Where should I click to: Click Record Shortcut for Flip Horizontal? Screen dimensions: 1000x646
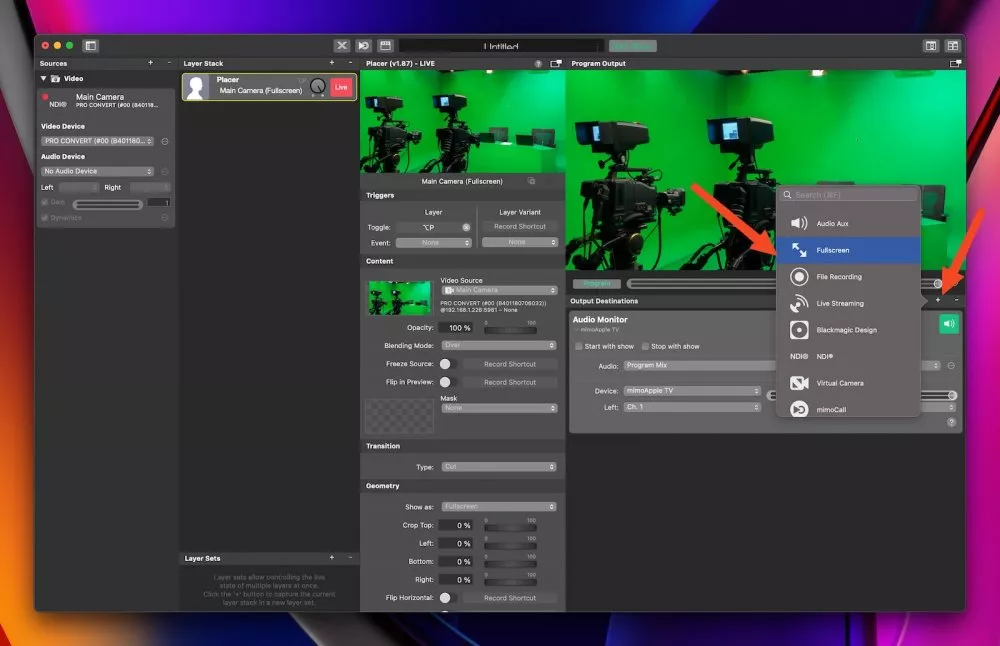[x=510, y=598]
